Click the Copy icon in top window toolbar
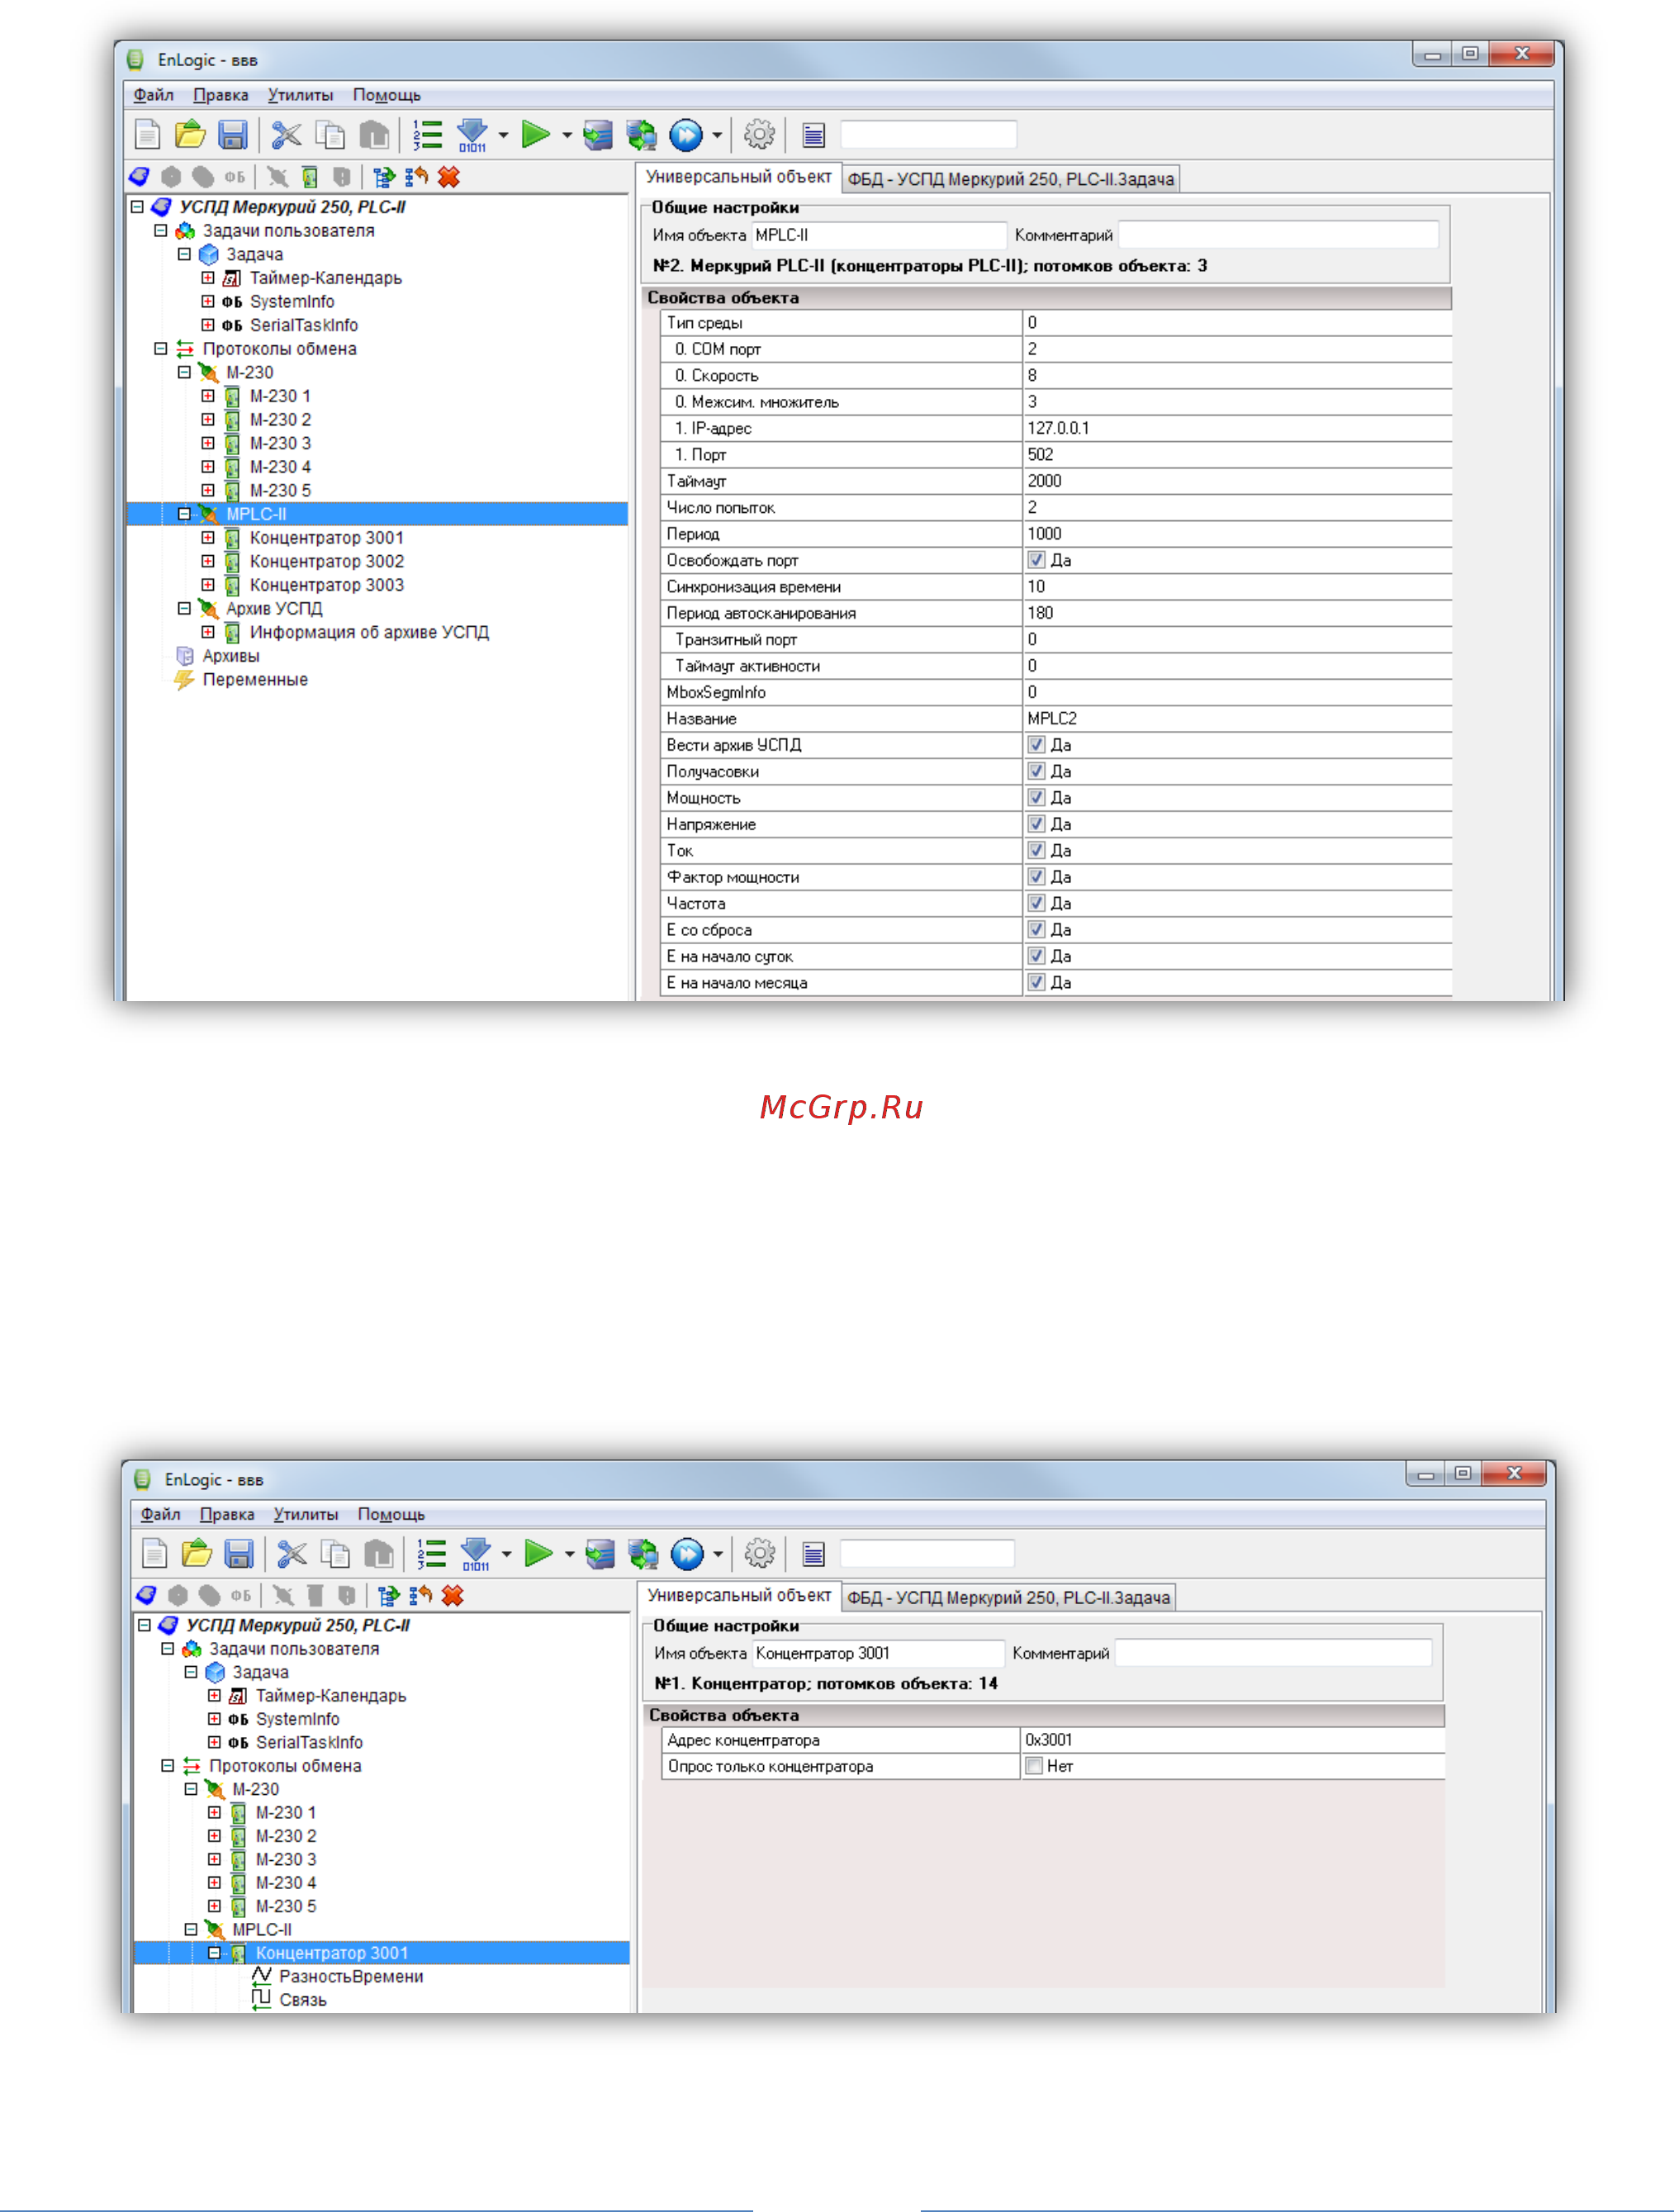The width and height of the screenshot is (1674, 2212). pos(330,134)
